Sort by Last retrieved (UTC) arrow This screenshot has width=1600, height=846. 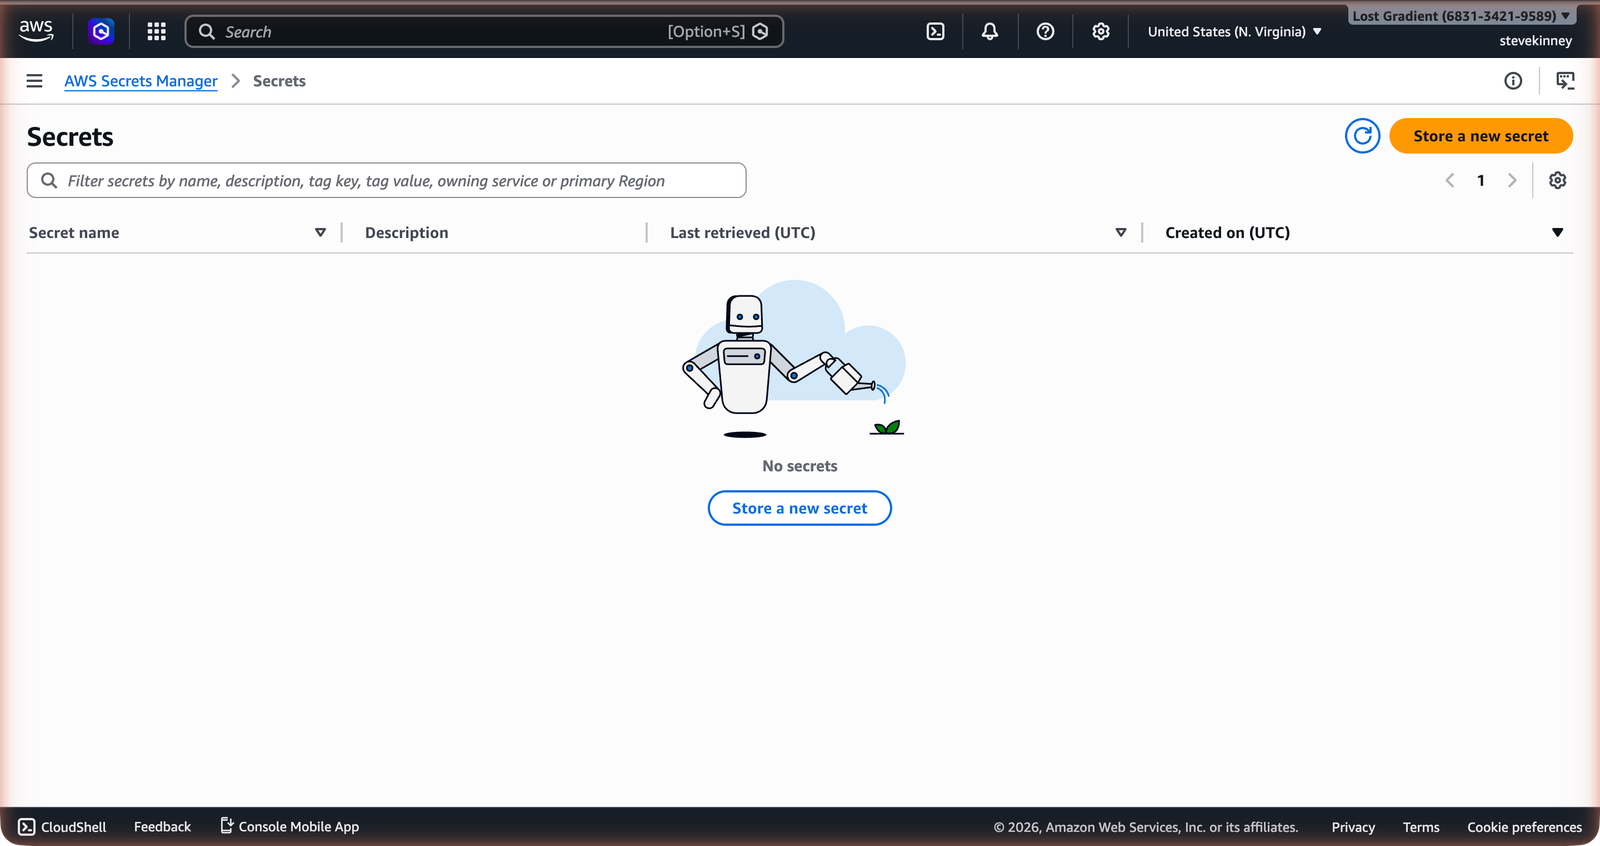pos(1121,233)
